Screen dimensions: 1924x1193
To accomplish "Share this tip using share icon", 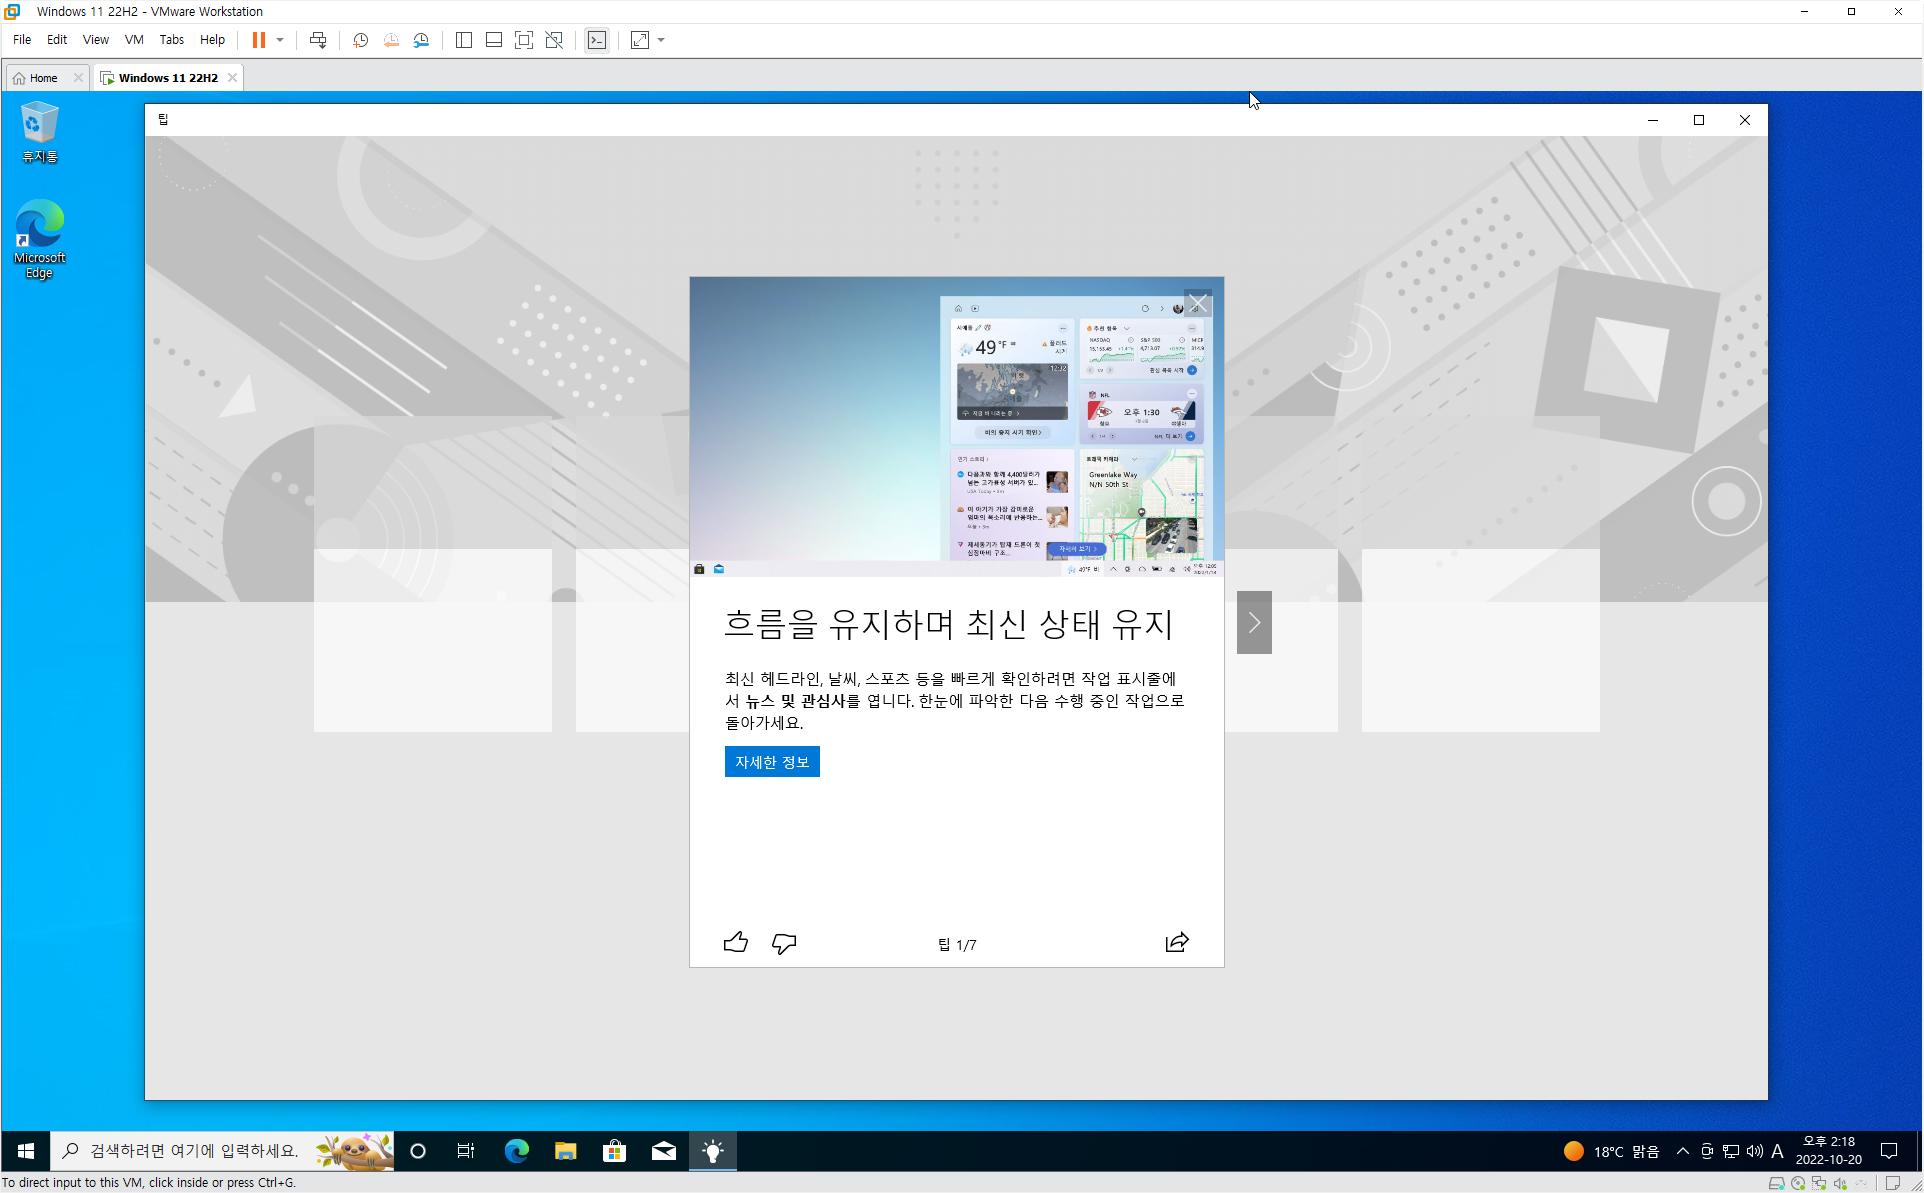I will (1177, 942).
